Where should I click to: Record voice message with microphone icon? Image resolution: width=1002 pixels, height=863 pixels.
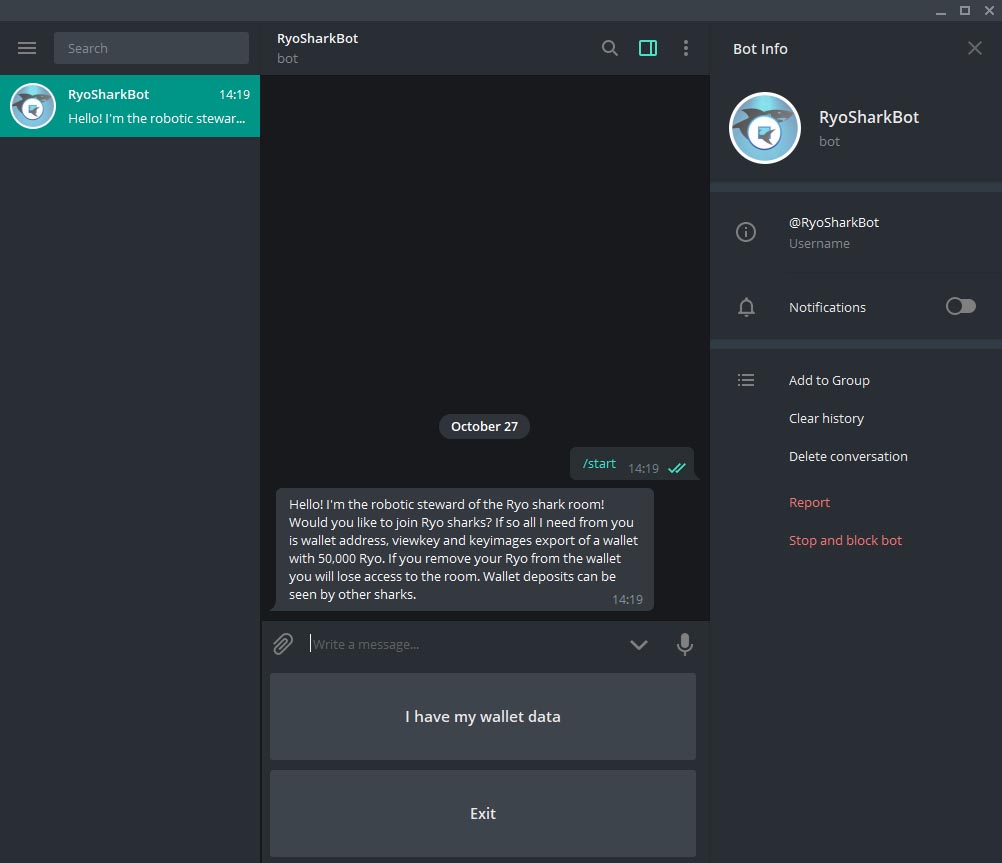click(x=684, y=644)
